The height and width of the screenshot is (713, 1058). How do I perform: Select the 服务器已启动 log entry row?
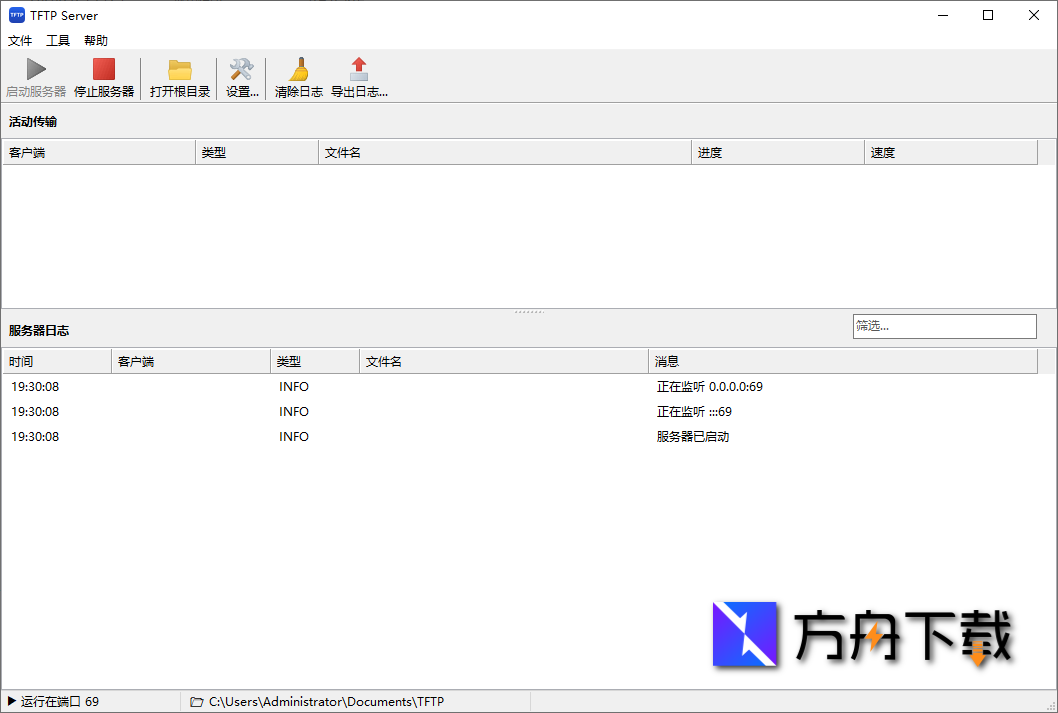point(400,436)
